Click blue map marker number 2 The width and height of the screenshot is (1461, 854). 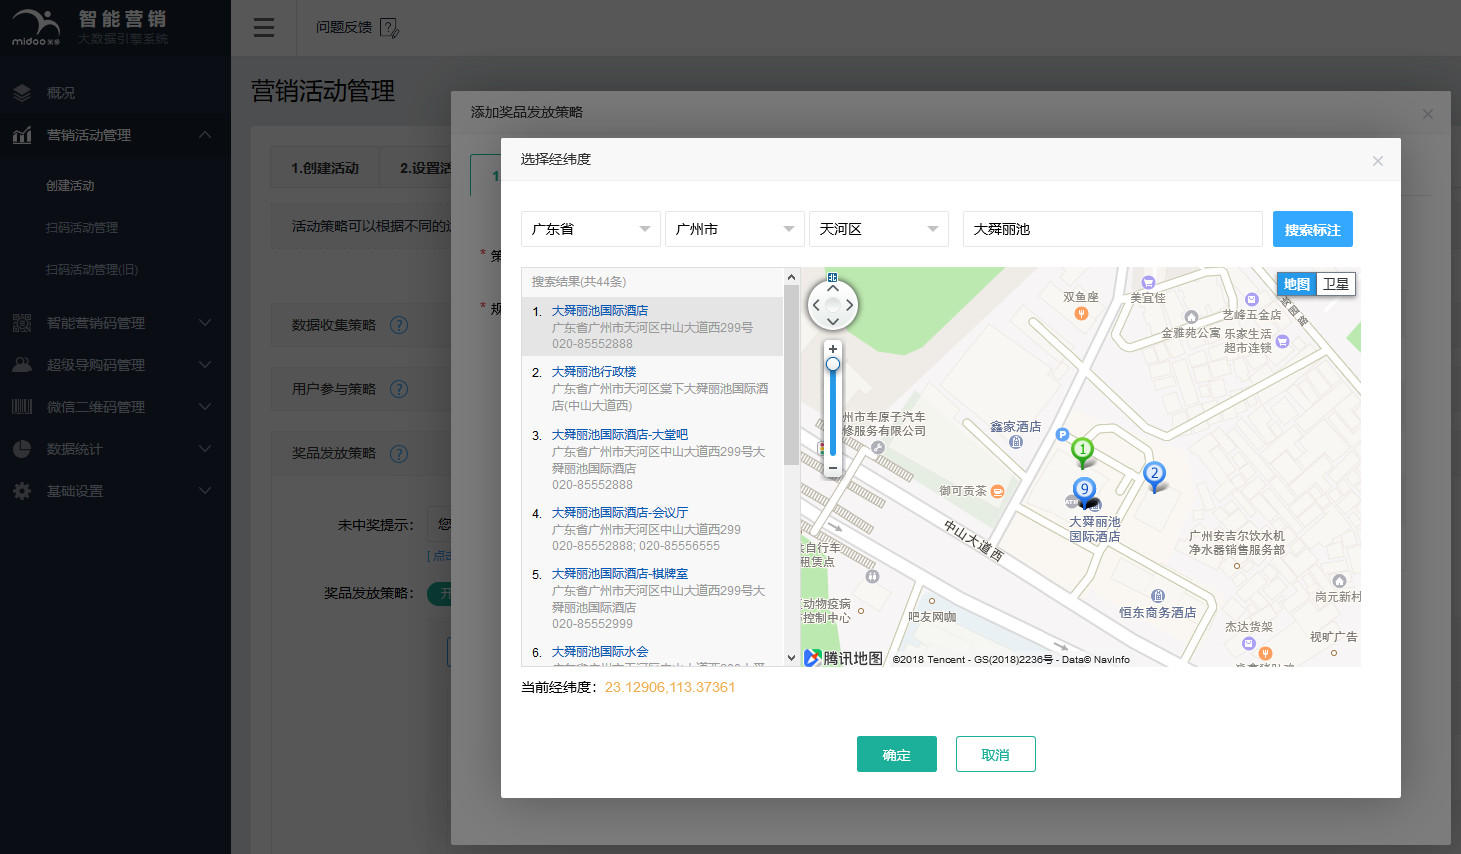pyautogui.click(x=1154, y=475)
